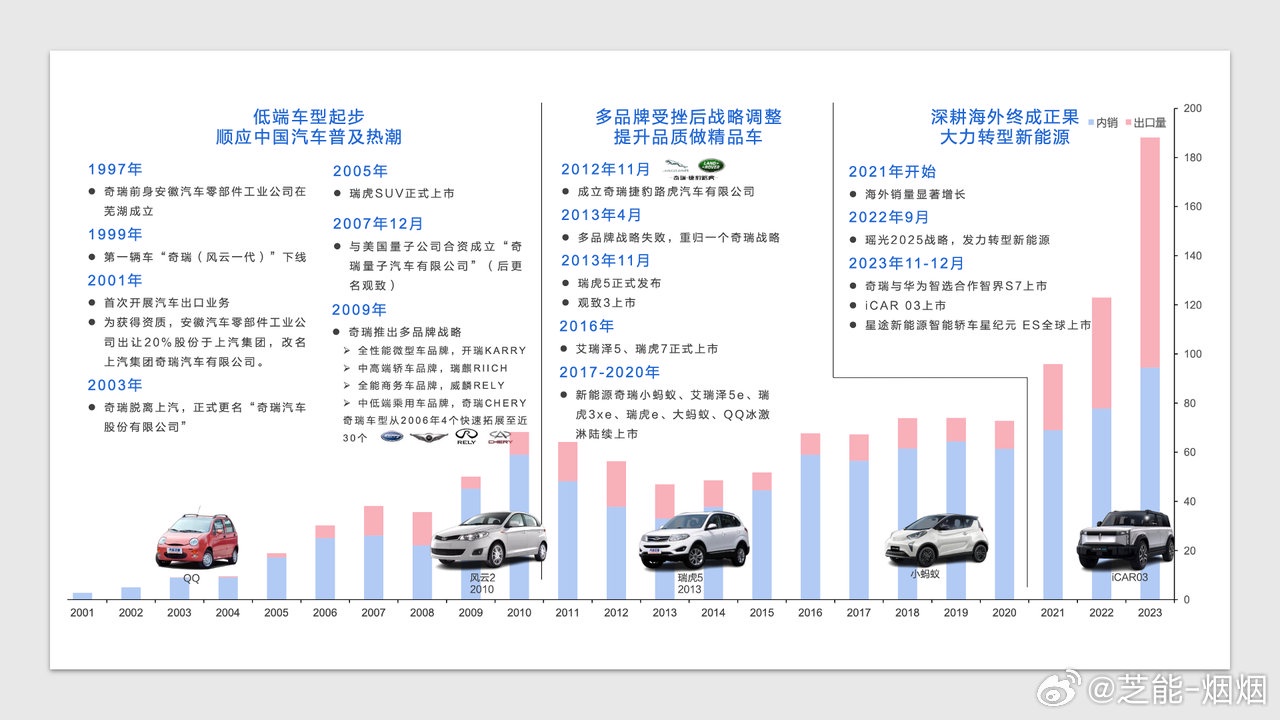Click the RELY brand logo
1280x720 pixels.
click(466, 436)
